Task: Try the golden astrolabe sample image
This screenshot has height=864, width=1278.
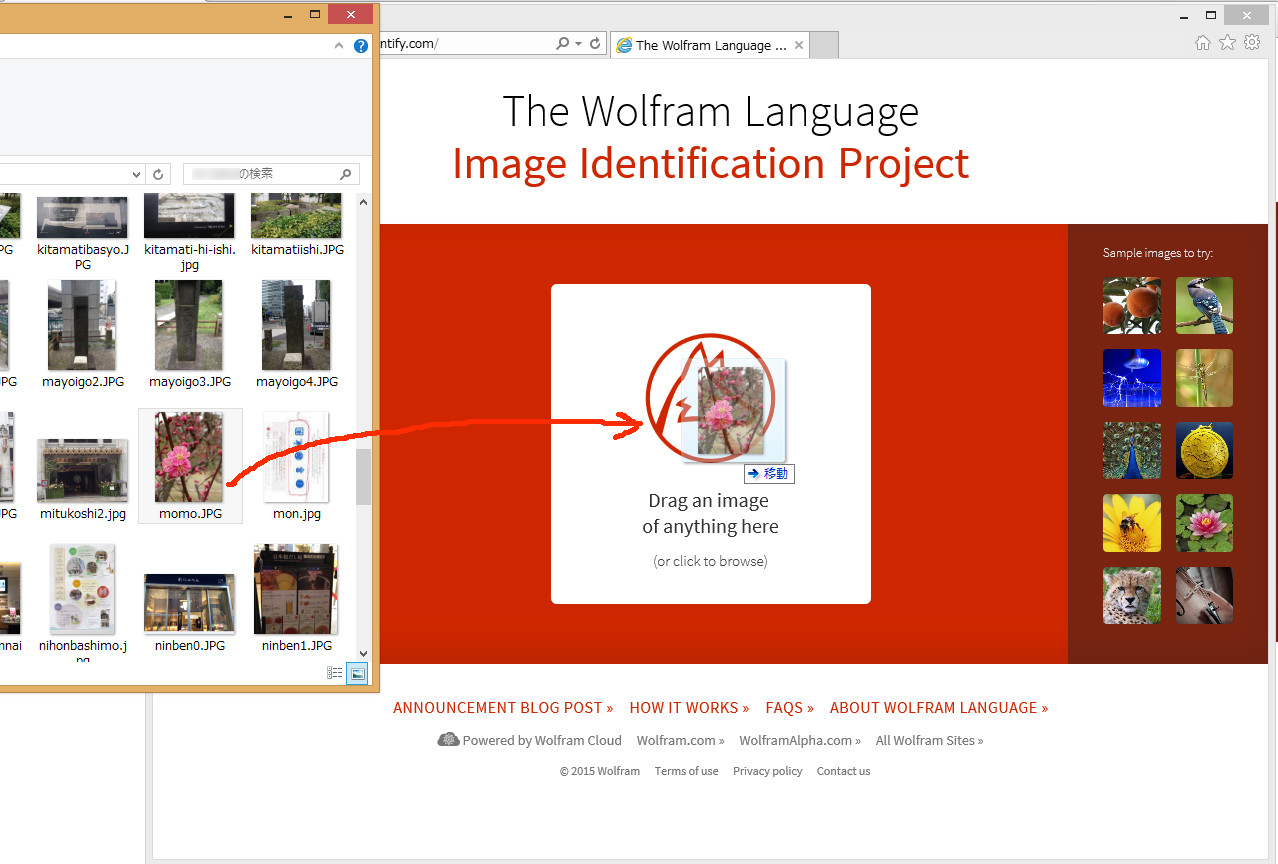Action: (x=1204, y=450)
